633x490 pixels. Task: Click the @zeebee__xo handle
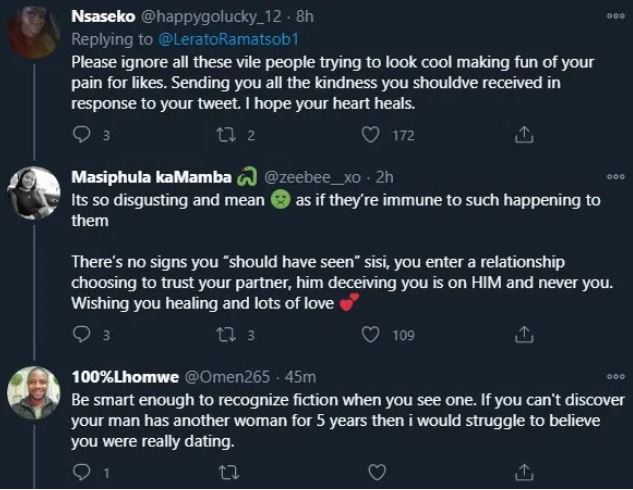tap(312, 178)
